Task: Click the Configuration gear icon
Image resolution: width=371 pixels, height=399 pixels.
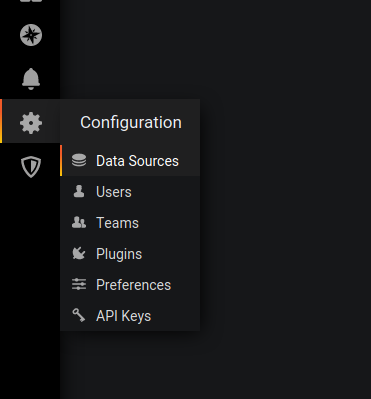Action: point(31,123)
